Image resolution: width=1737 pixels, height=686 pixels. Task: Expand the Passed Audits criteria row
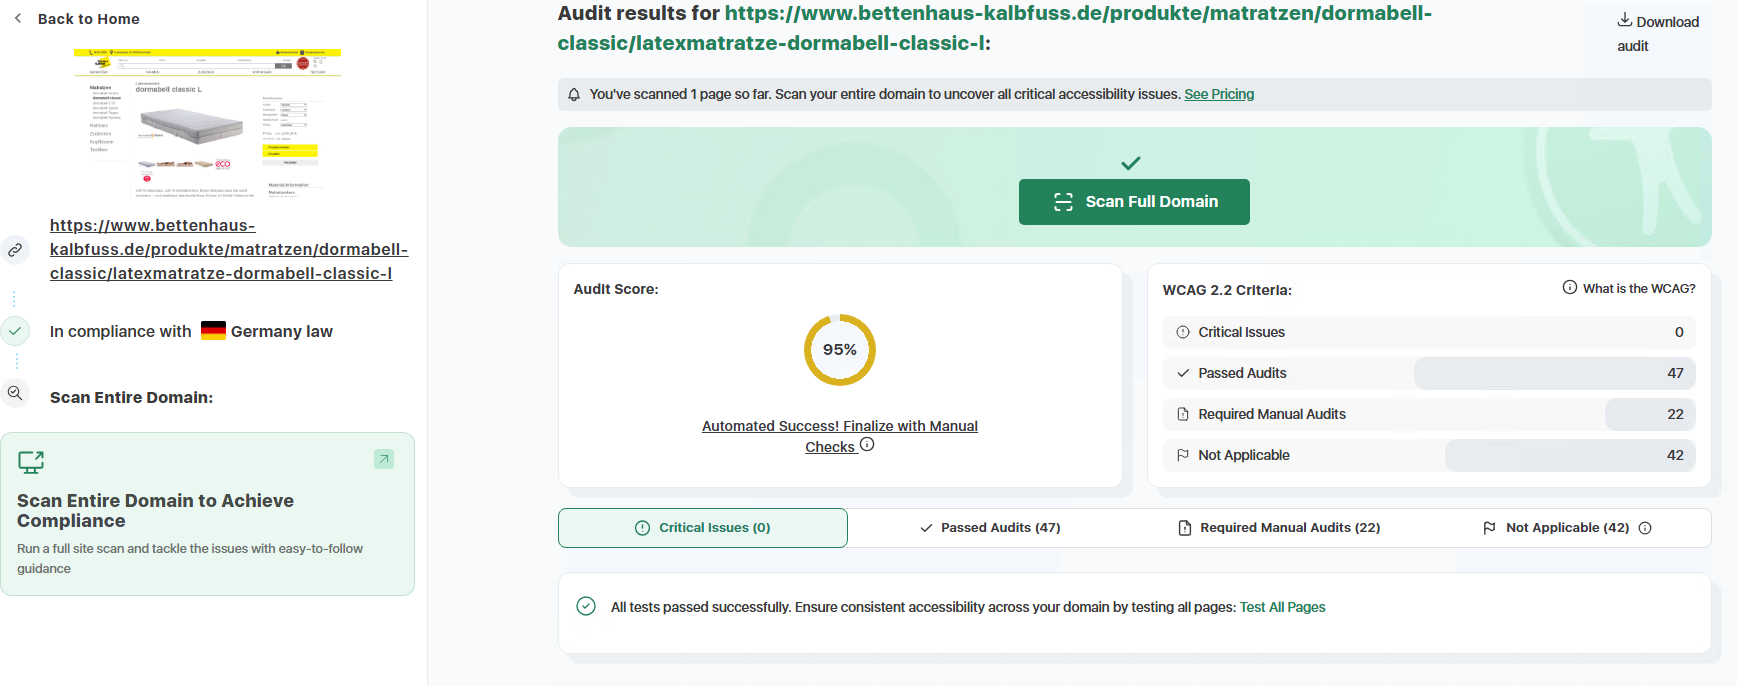pos(1429,373)
